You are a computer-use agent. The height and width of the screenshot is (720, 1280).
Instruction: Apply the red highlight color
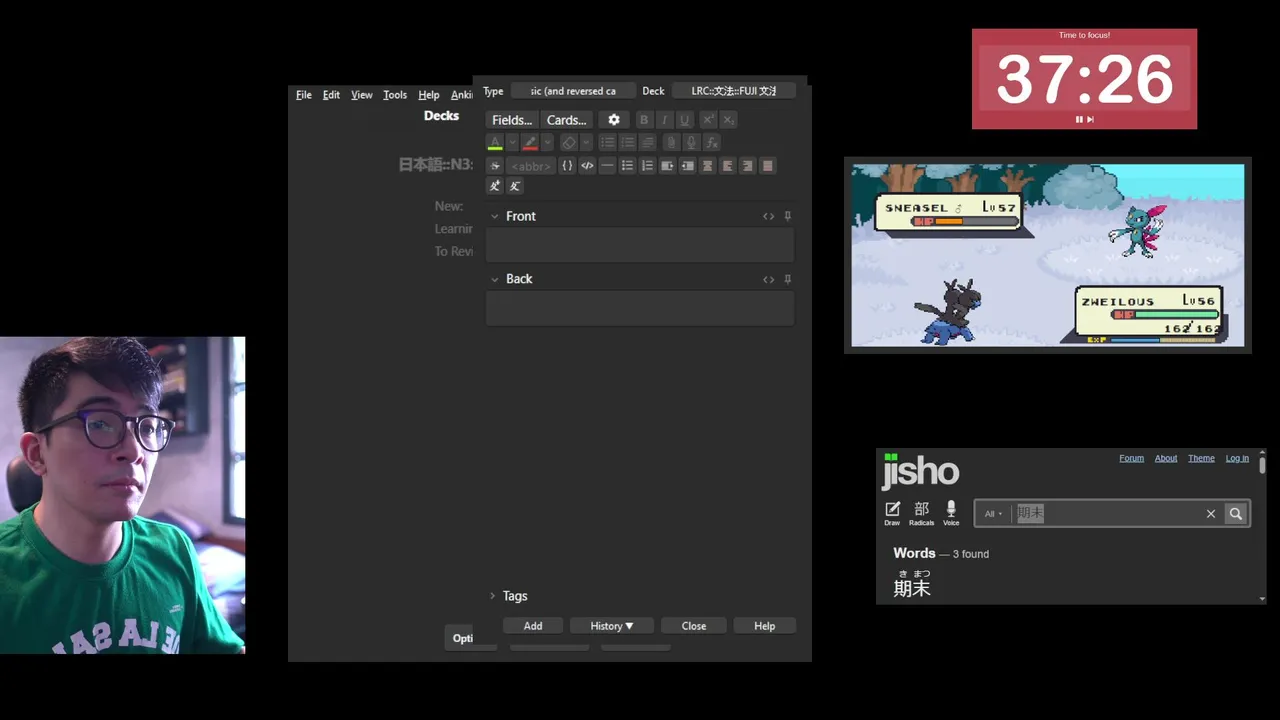tap(530, 143)
